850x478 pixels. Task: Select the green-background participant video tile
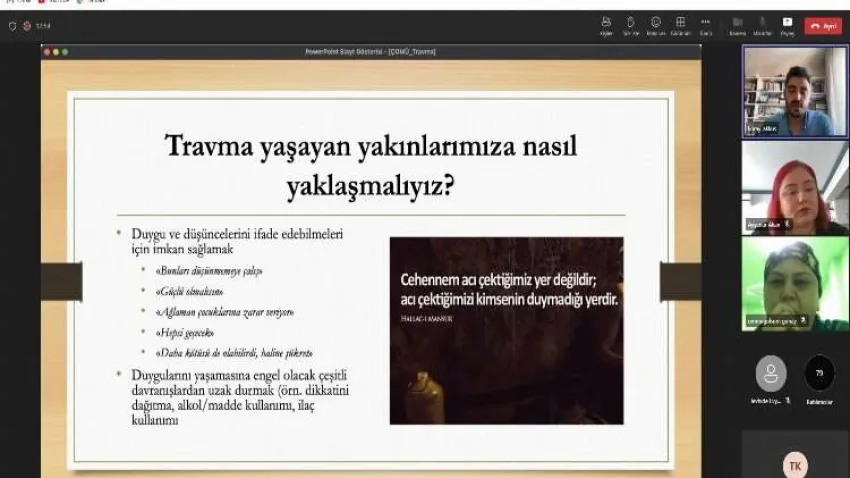[x=795, y=283]
